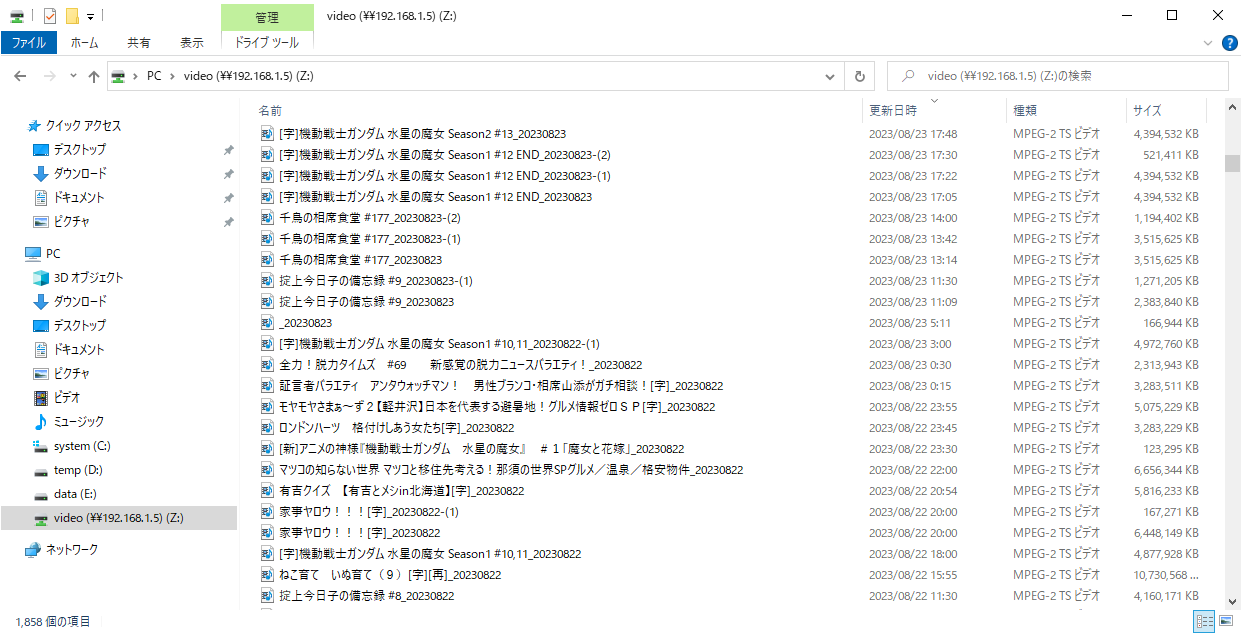
Task: Switch to the ホーム ribbon tab
Action: click(x=84, y=42)
